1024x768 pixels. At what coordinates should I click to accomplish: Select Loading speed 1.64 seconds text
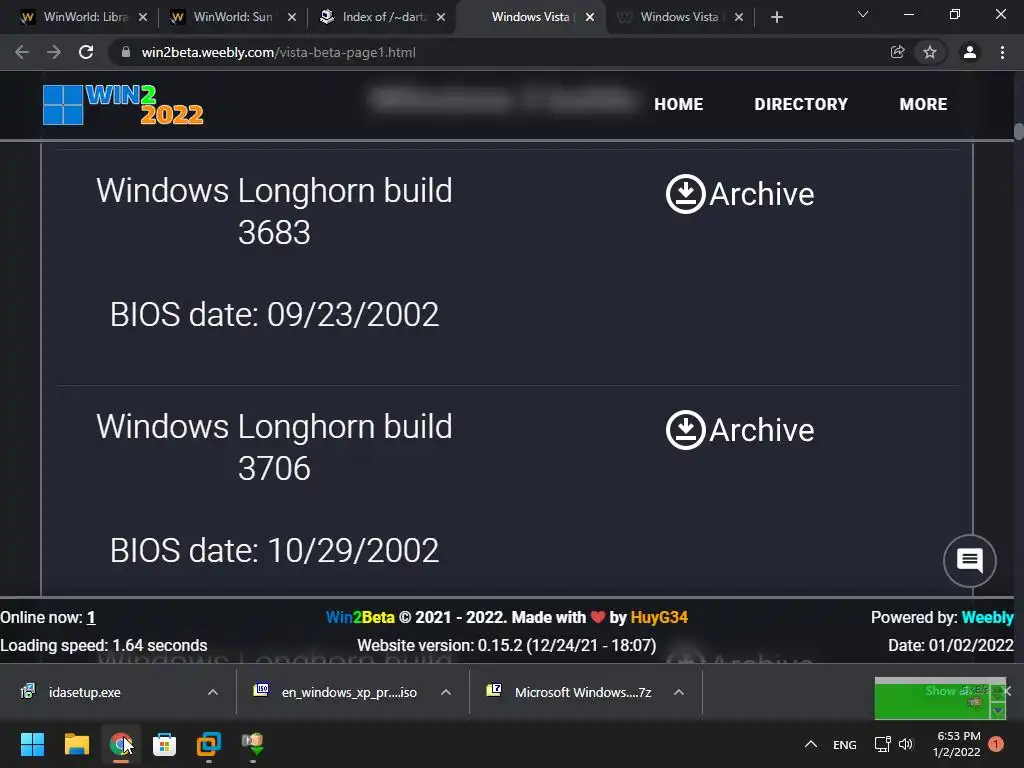tap(104, 645)
